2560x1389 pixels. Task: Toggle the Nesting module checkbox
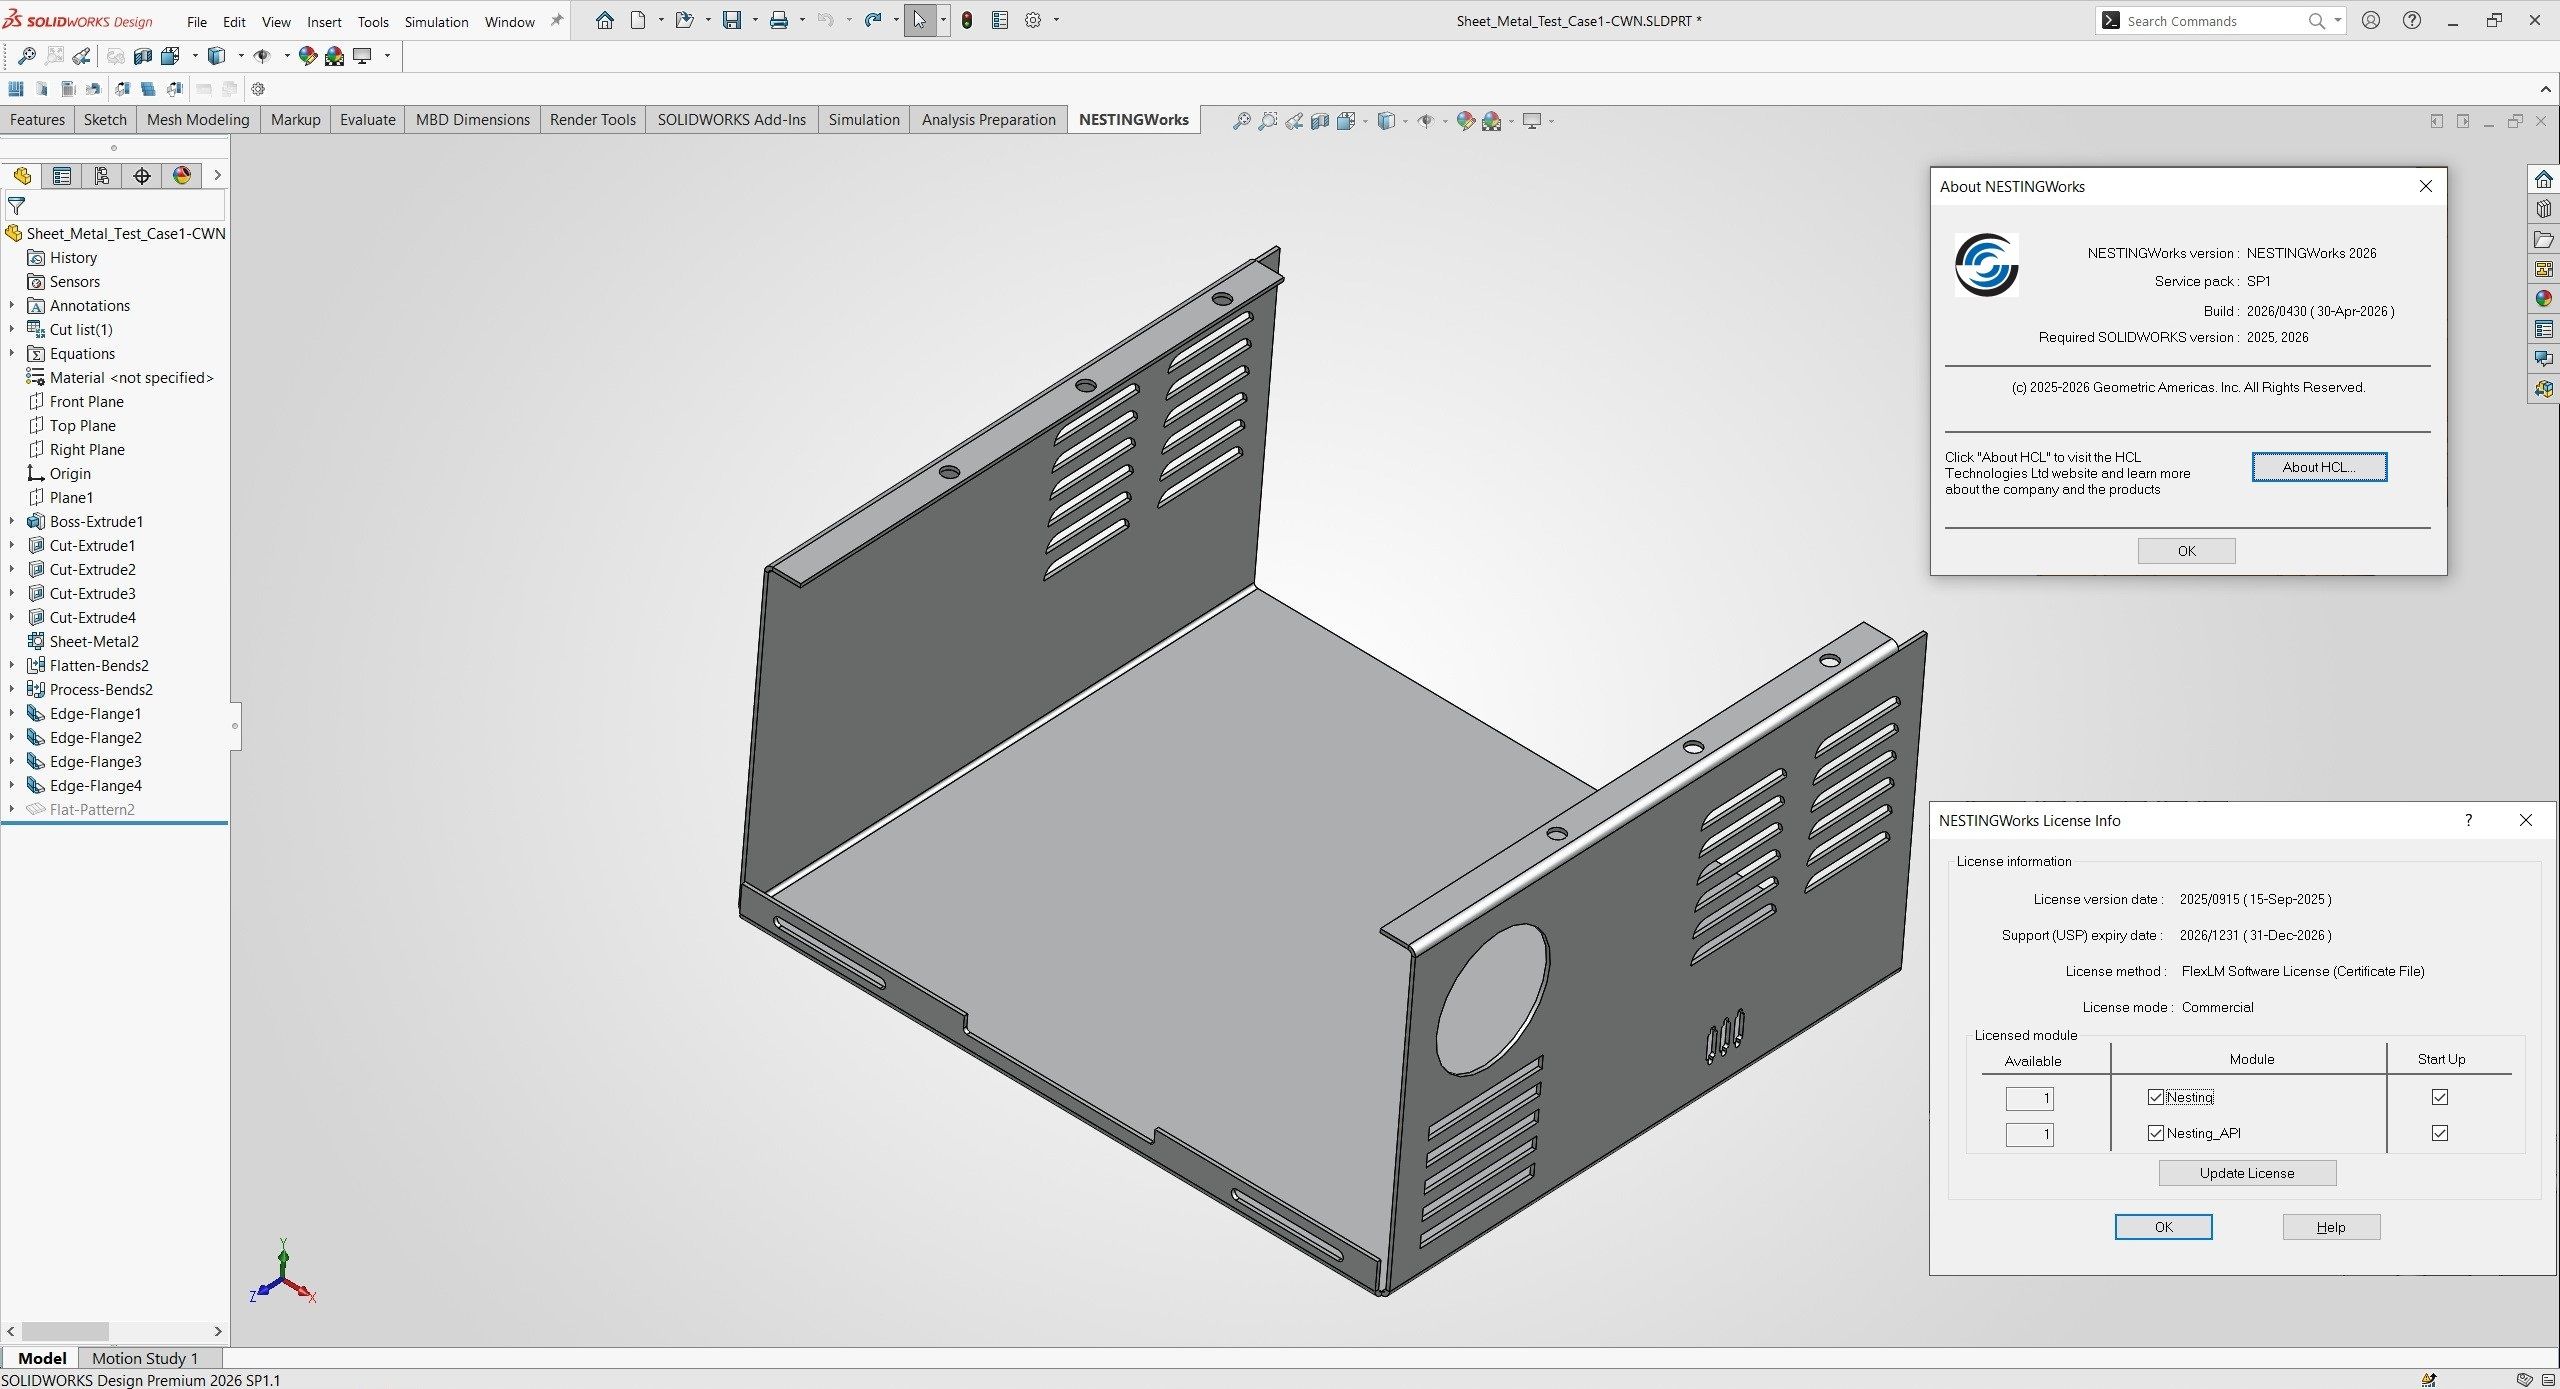[2156, 1097]
